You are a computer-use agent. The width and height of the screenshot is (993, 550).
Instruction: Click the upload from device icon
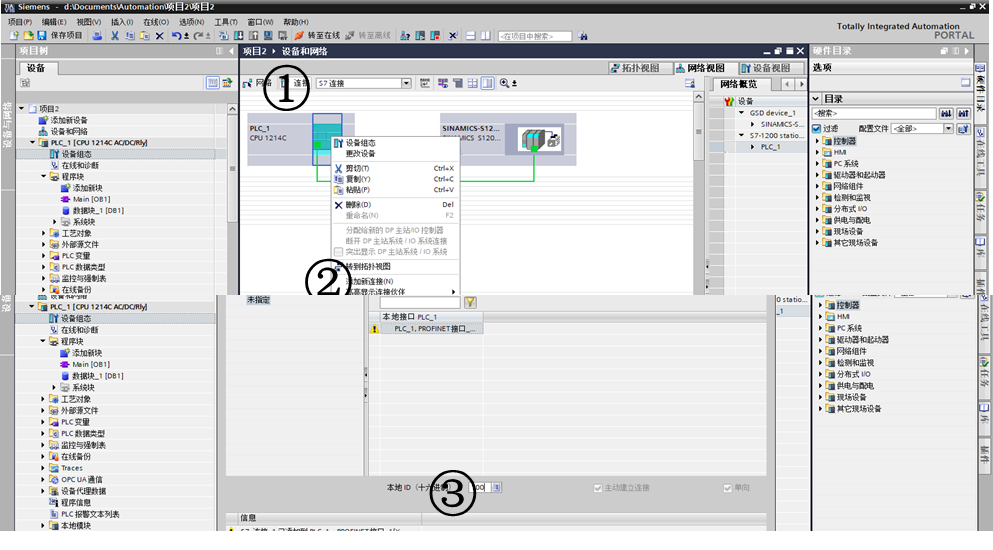[x=253, y=35]
